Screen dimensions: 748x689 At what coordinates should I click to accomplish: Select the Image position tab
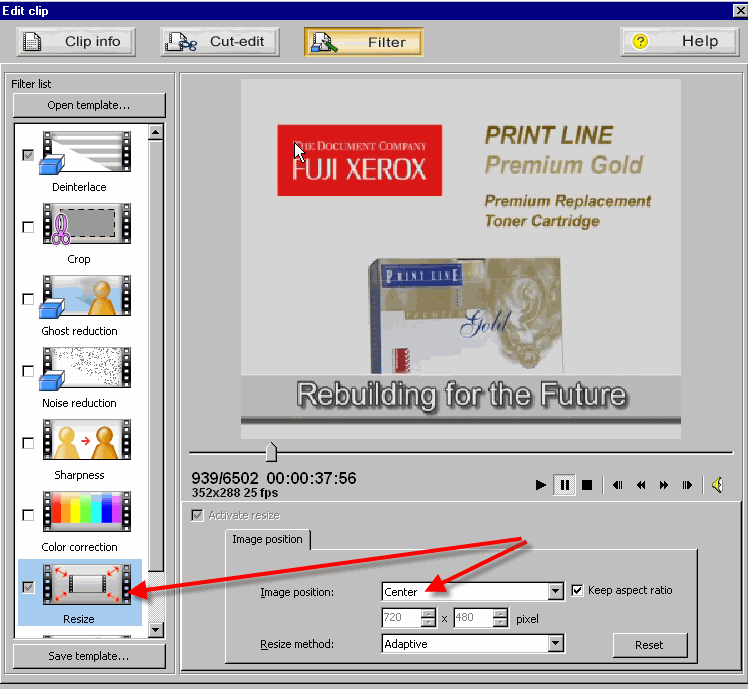267,539
